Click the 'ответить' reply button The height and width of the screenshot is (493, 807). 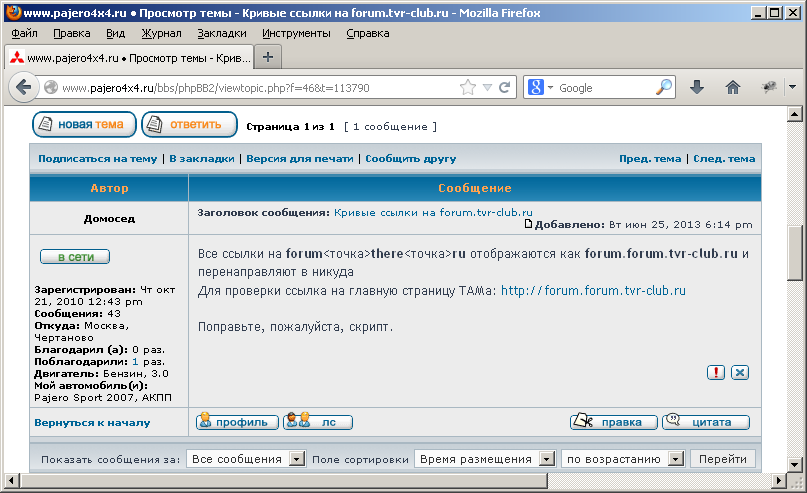[x=189, y=125]
